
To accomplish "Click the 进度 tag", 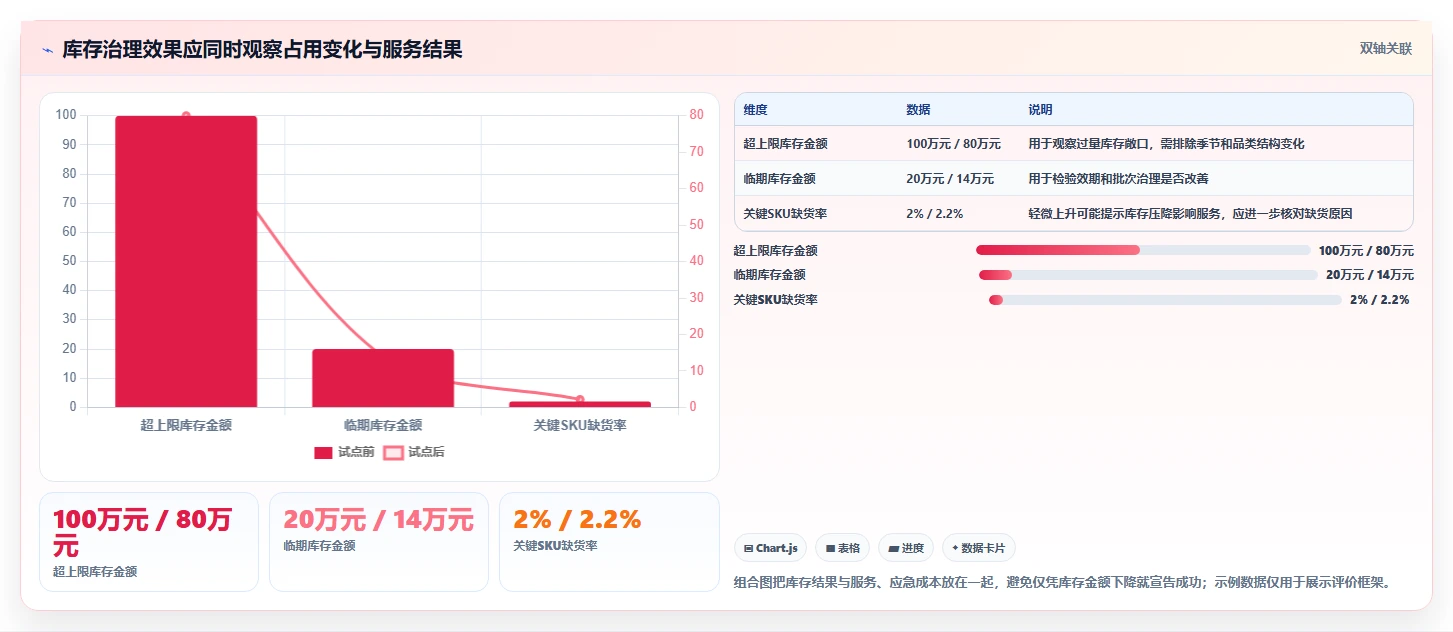I will click(x=906, y=548).
